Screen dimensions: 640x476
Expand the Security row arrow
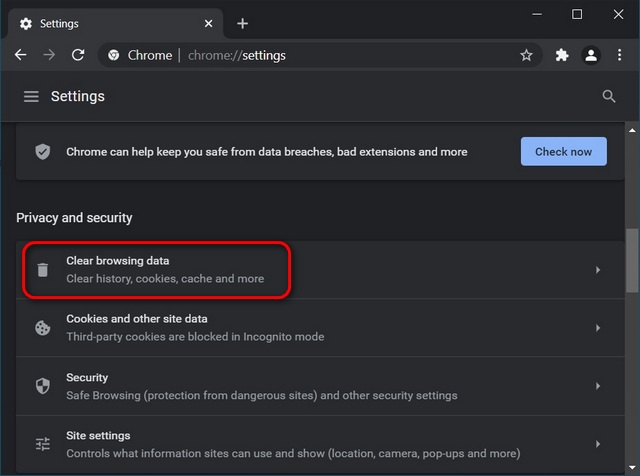pos(598,386)
